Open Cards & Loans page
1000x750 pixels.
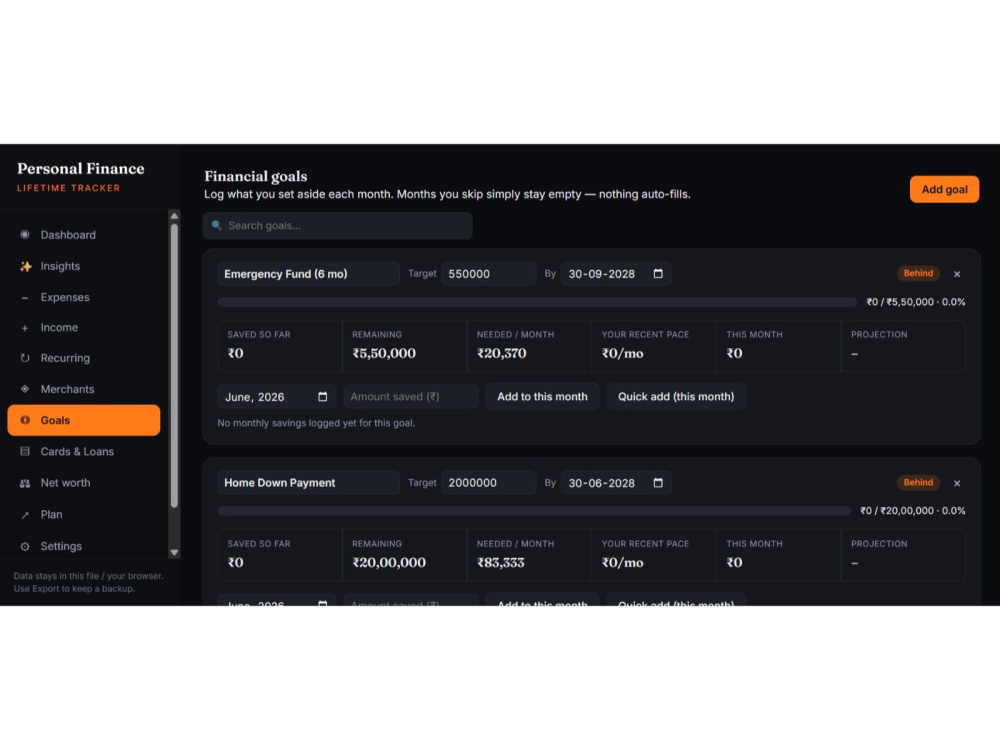(84, 452)
